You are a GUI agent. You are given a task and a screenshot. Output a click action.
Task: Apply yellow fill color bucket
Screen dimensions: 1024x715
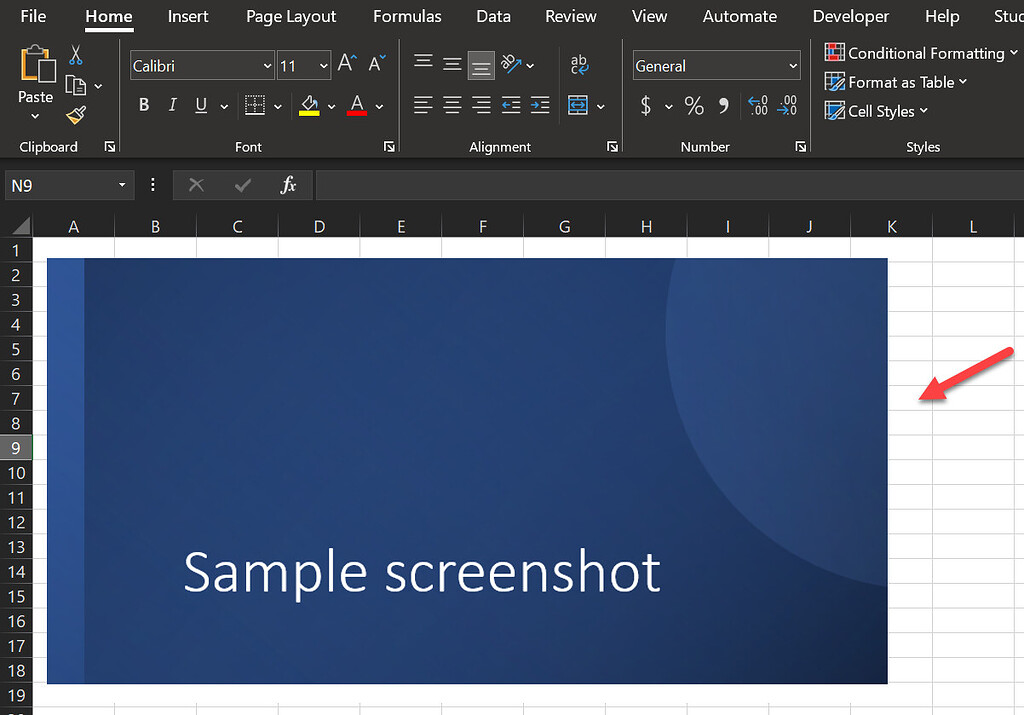click(x=310, y=105)
